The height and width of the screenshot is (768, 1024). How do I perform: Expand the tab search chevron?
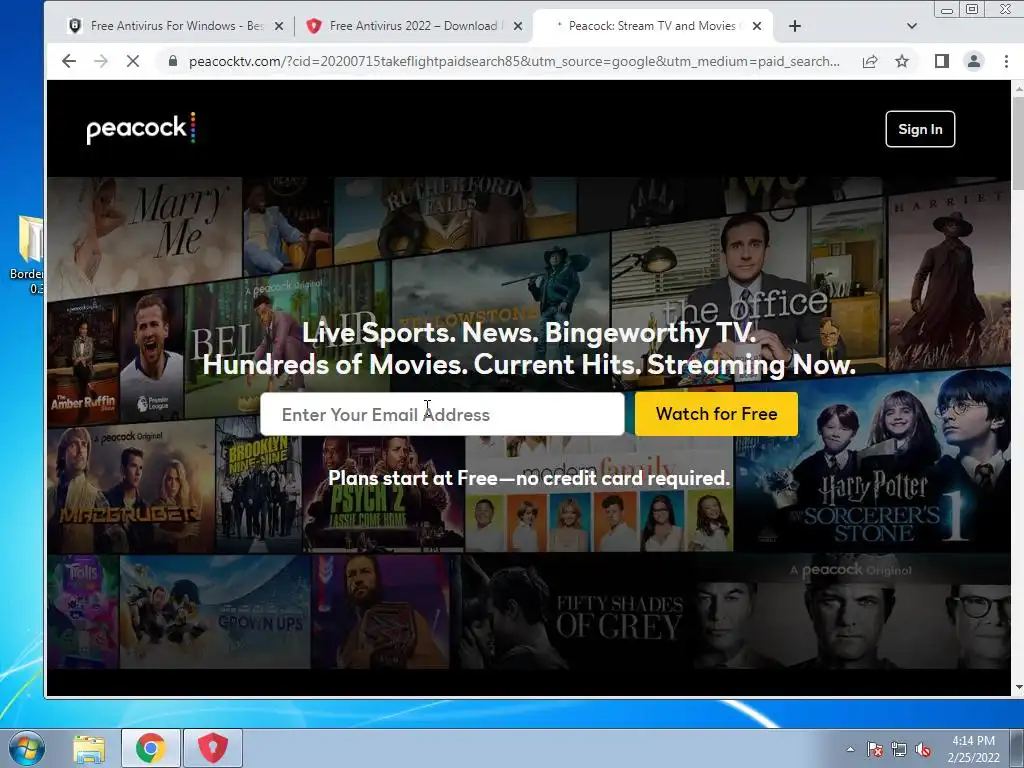(912, 26)
